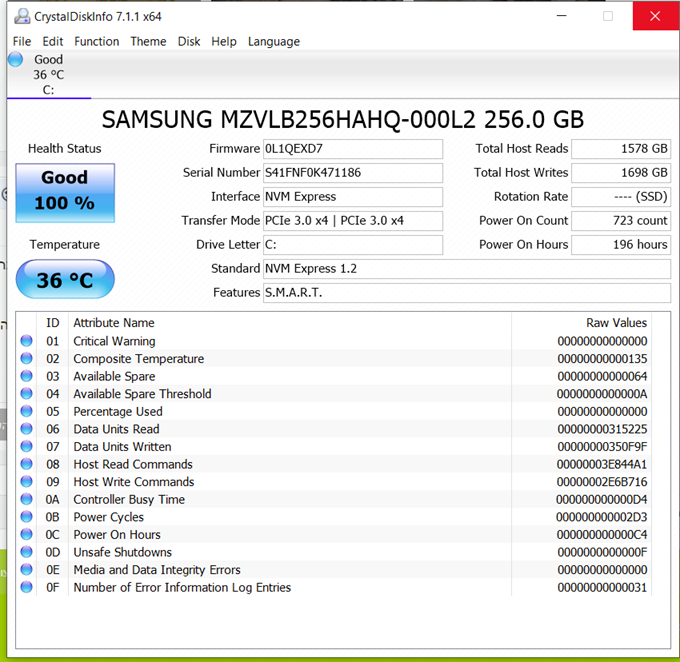Select the C: disk status orb tab
Viewport: 680px width, 662px height.
tap(16, 59)
